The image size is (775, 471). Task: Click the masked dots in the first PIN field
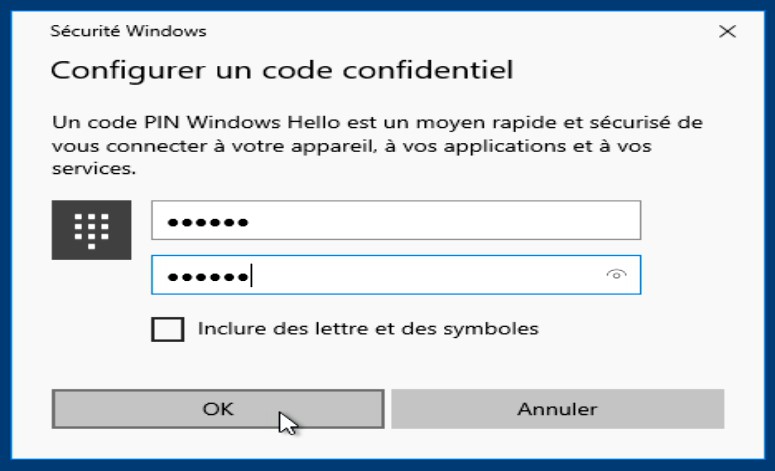tap(208, 221)
